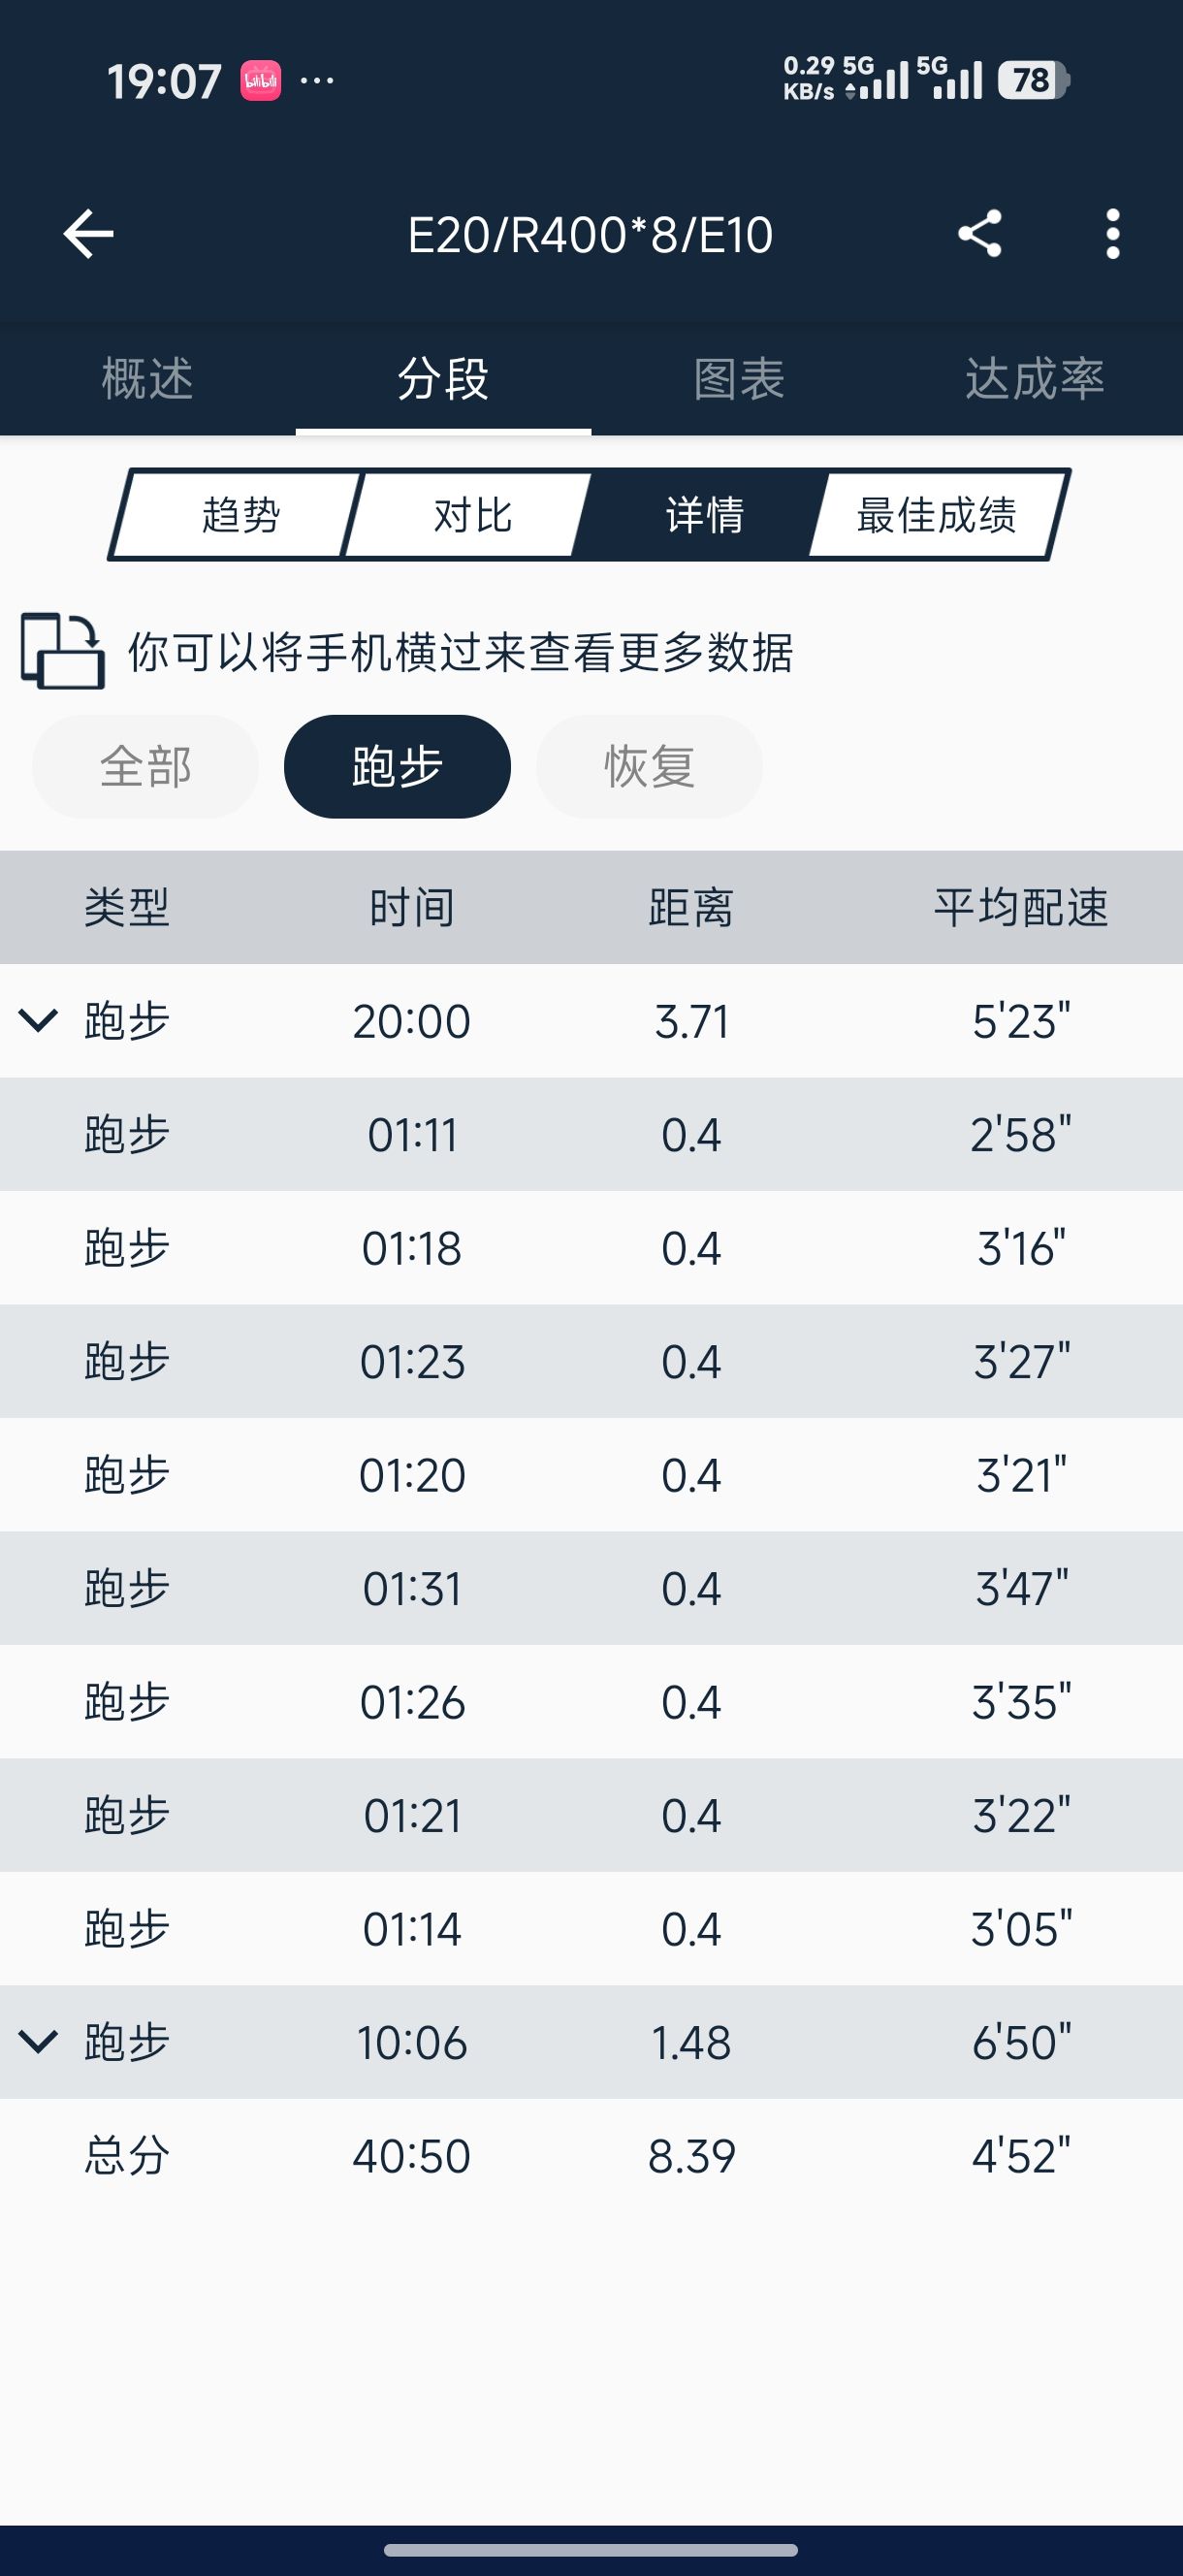
Task: Tap the bilibili notification icon in status bar
Action: (260, 81)
